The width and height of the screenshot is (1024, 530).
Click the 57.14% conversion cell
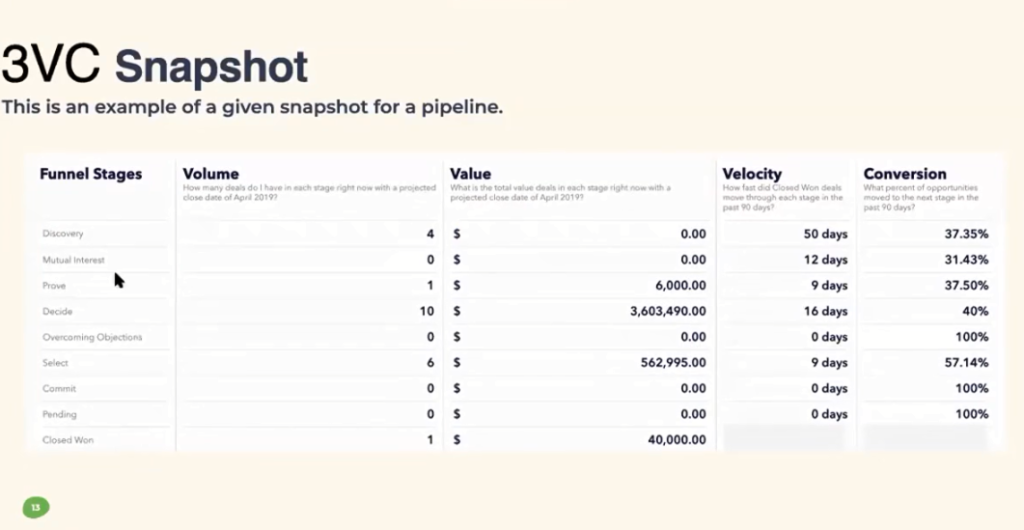(966, 363)
